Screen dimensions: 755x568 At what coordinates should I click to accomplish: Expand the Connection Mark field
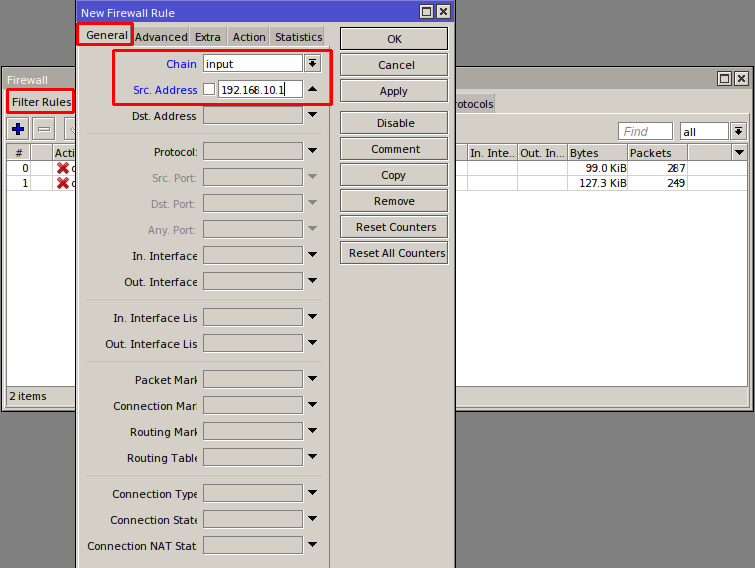pos(312,405)
